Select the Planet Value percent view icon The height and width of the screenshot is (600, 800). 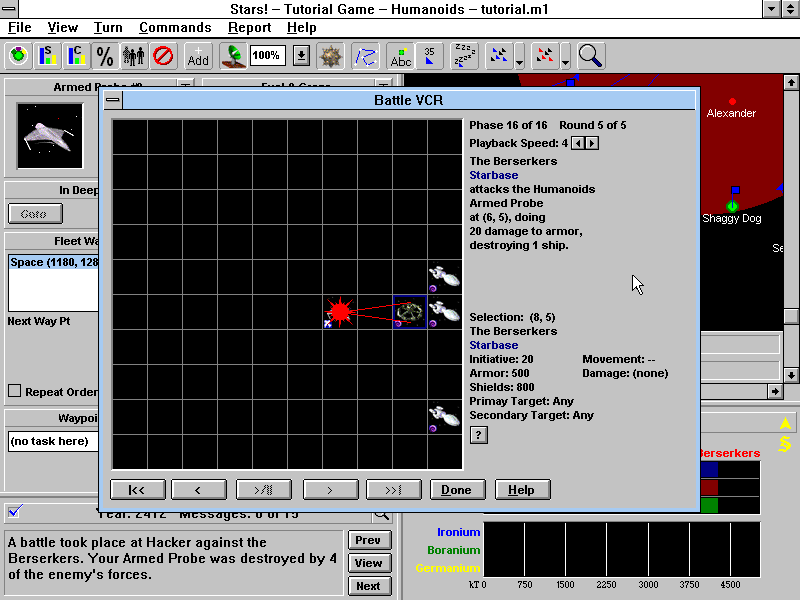pos(105,56)
